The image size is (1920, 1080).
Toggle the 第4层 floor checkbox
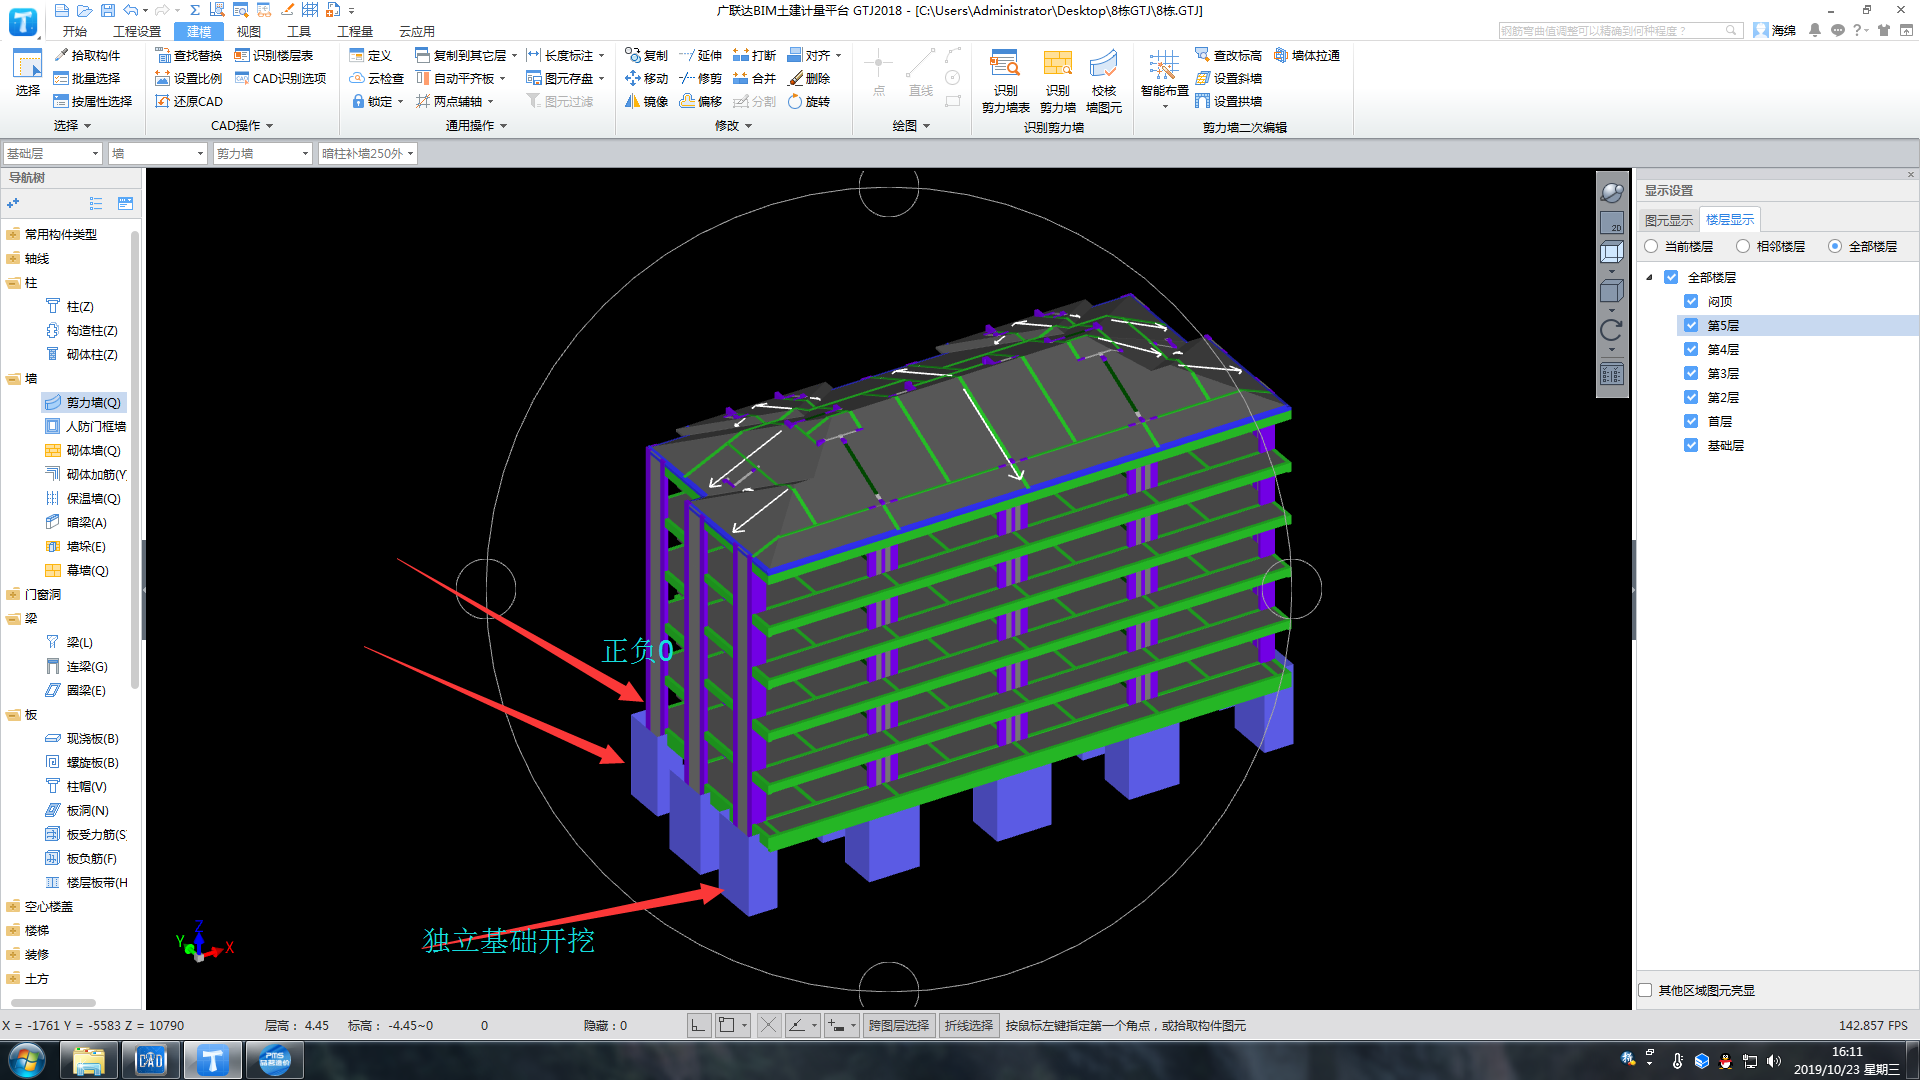(1691, 349)
